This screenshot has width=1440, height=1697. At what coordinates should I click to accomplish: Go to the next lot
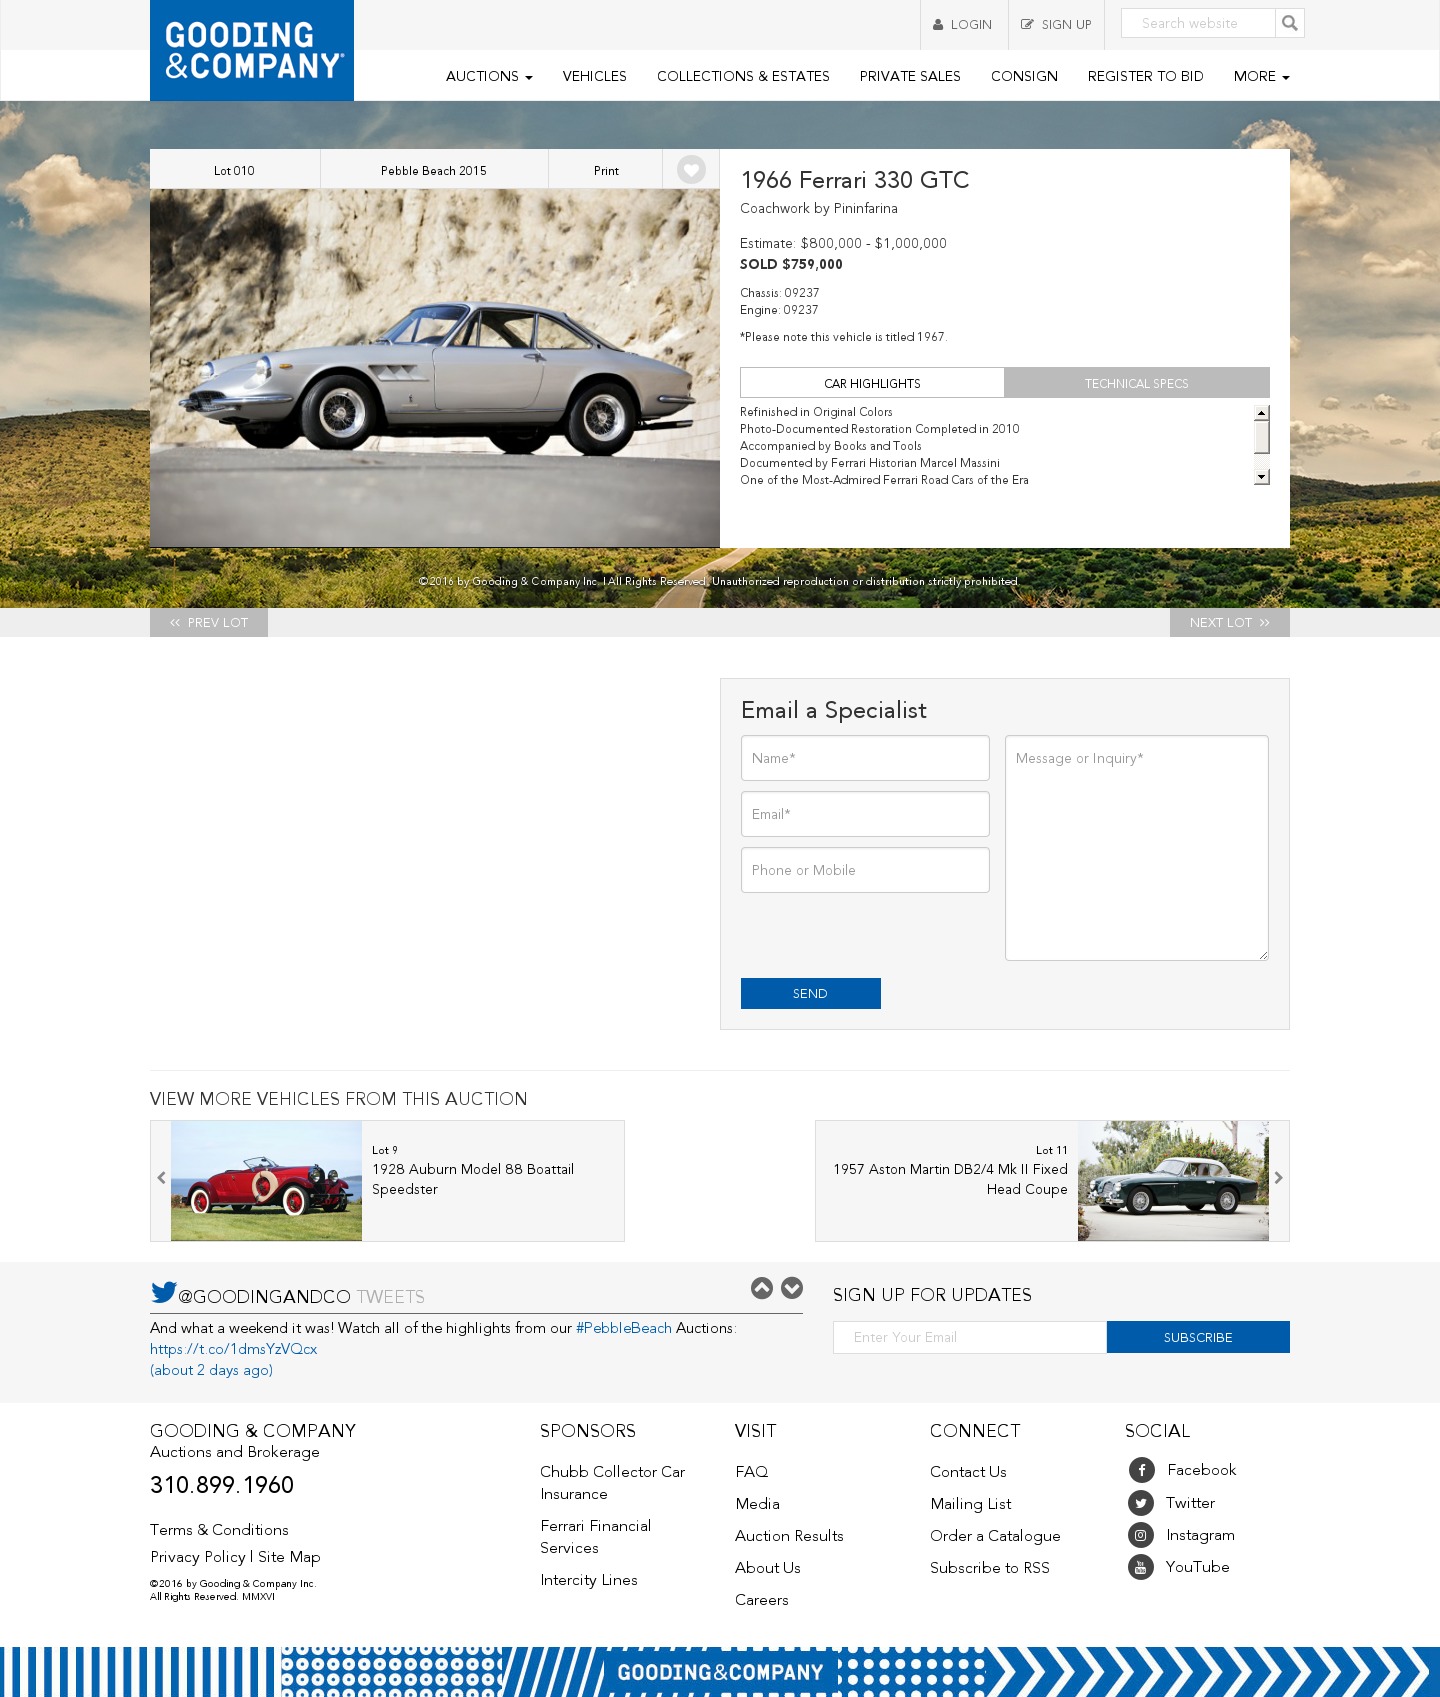[x=1230, y=622]
